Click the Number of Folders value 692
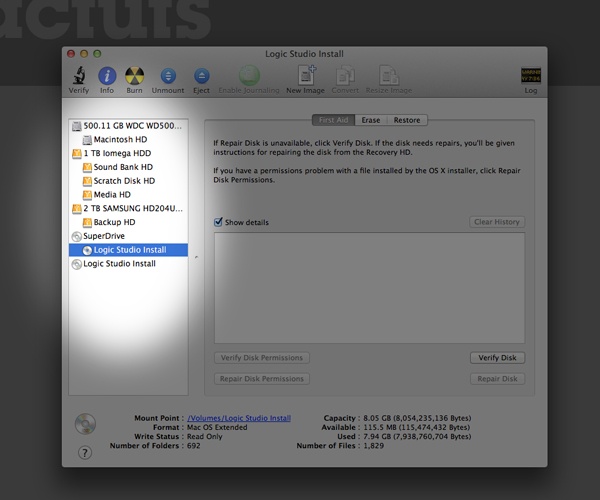 click(194, 446)
